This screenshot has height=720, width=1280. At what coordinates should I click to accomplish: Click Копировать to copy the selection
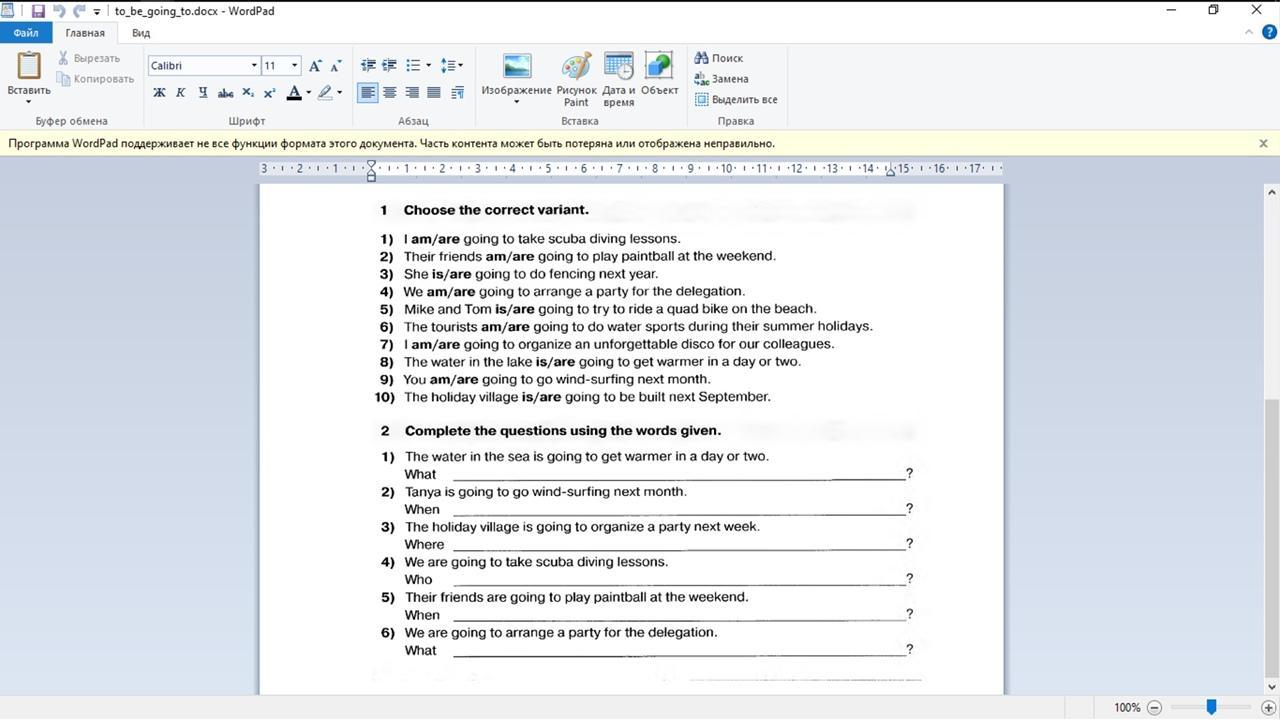(x=95, y=79)
